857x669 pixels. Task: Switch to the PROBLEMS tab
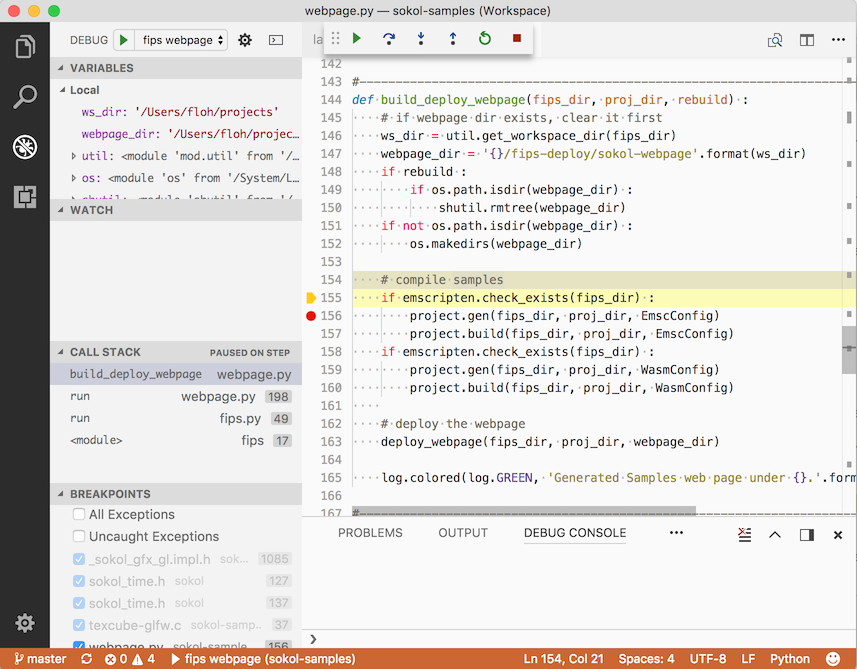[x=370, y=533]
